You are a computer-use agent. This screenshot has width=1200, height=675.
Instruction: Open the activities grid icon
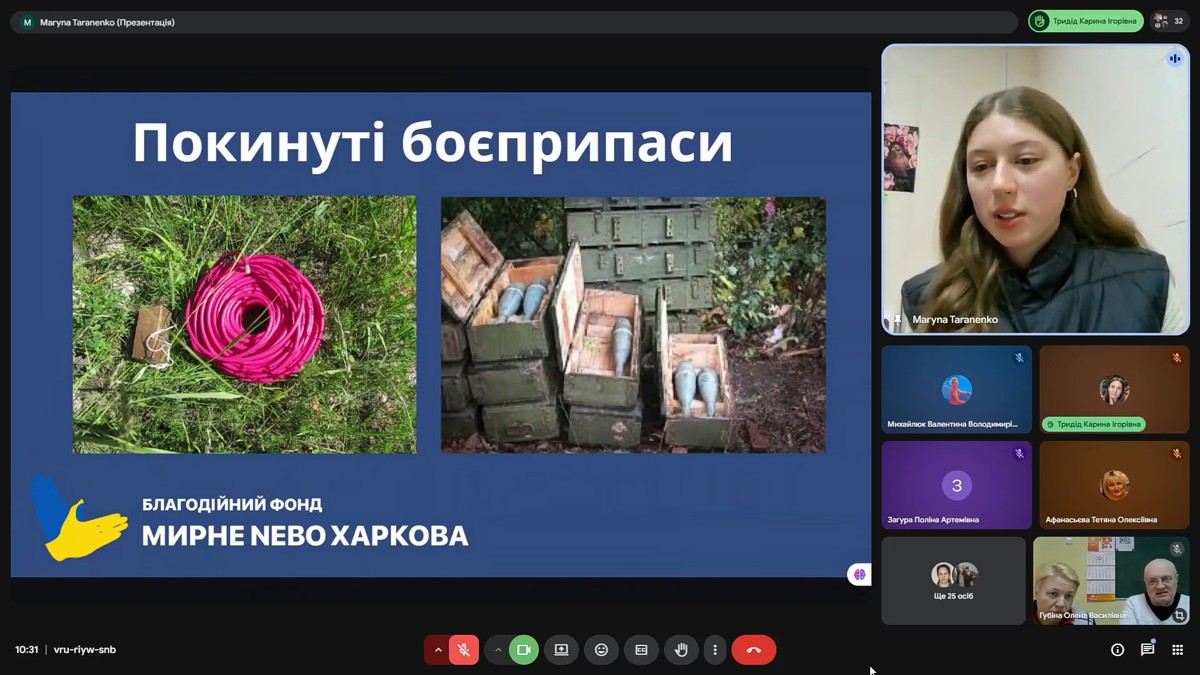[1177, 650]
